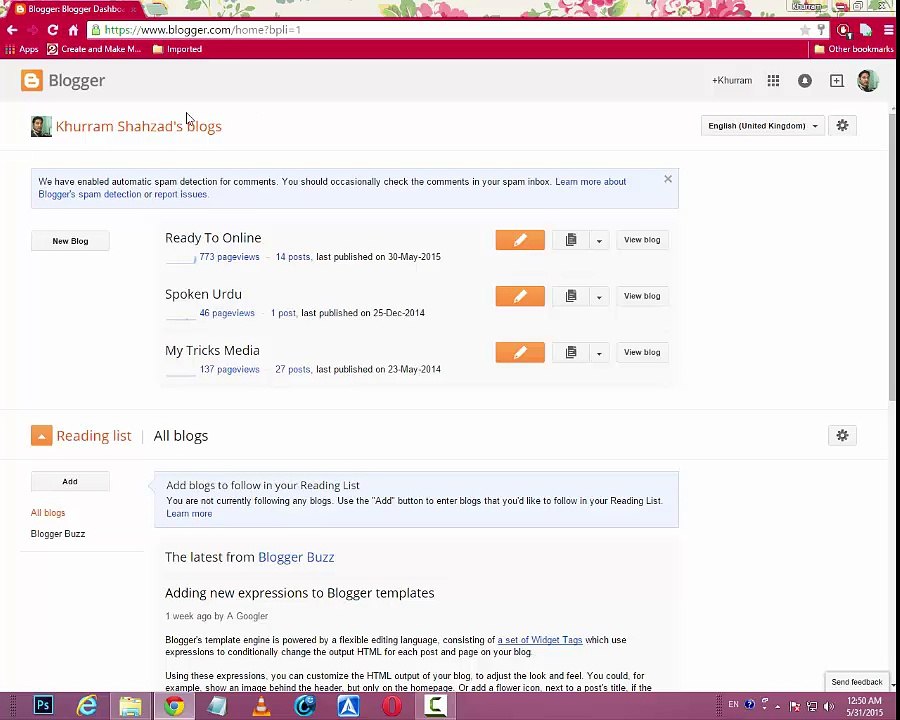View blog for Ready To Online

(642, 239)
